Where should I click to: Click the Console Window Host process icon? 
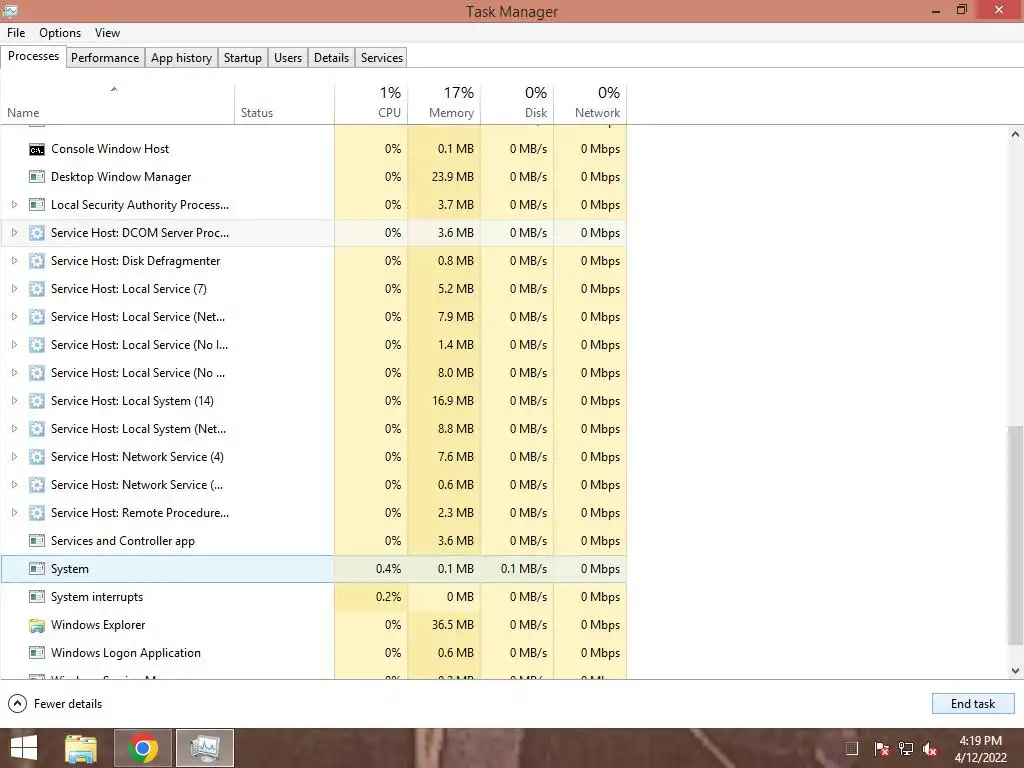pos(37,150)
